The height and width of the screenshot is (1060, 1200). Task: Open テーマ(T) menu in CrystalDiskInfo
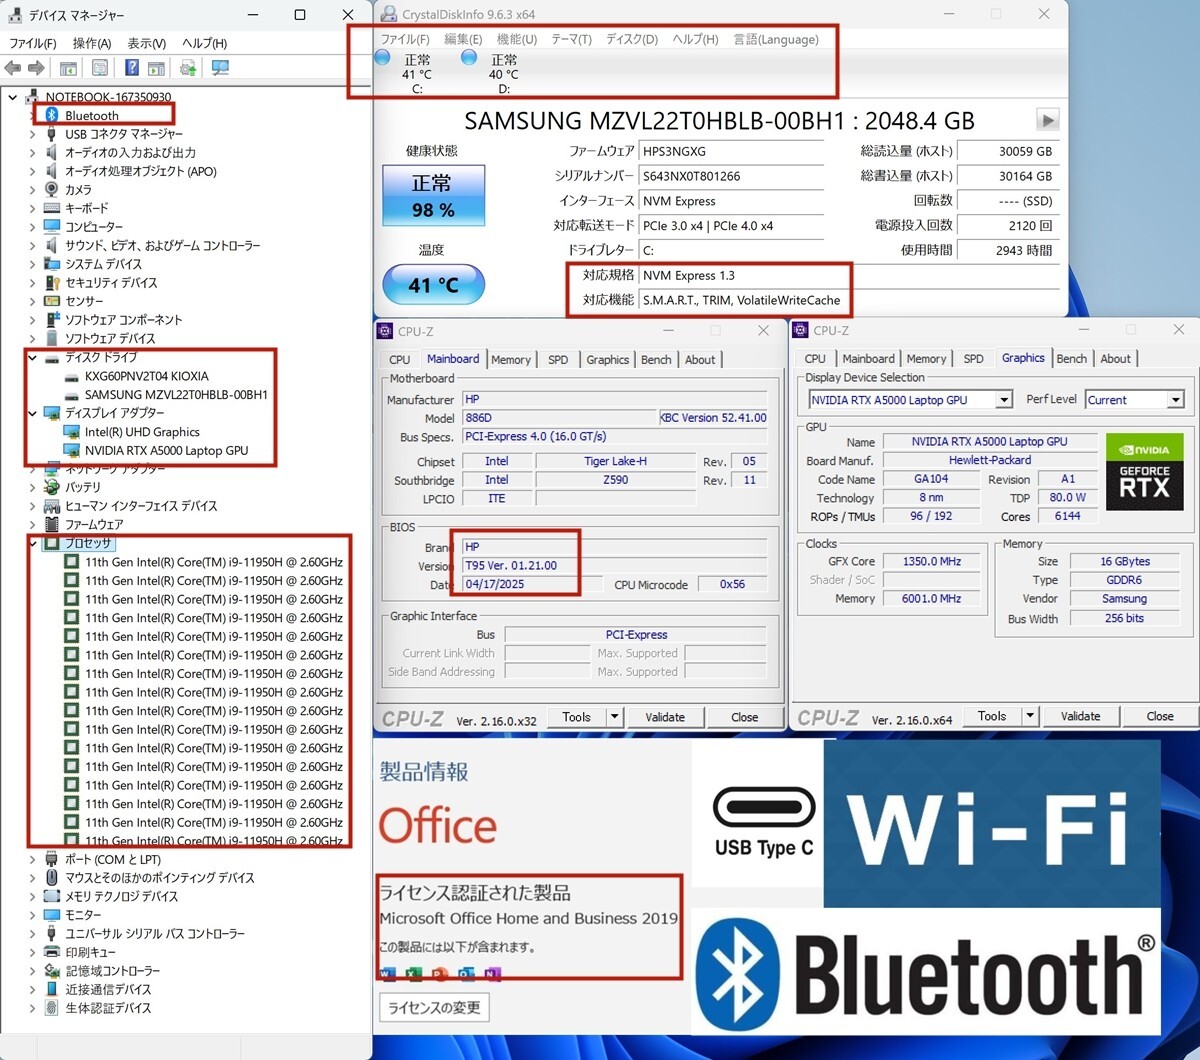point(571,39)
